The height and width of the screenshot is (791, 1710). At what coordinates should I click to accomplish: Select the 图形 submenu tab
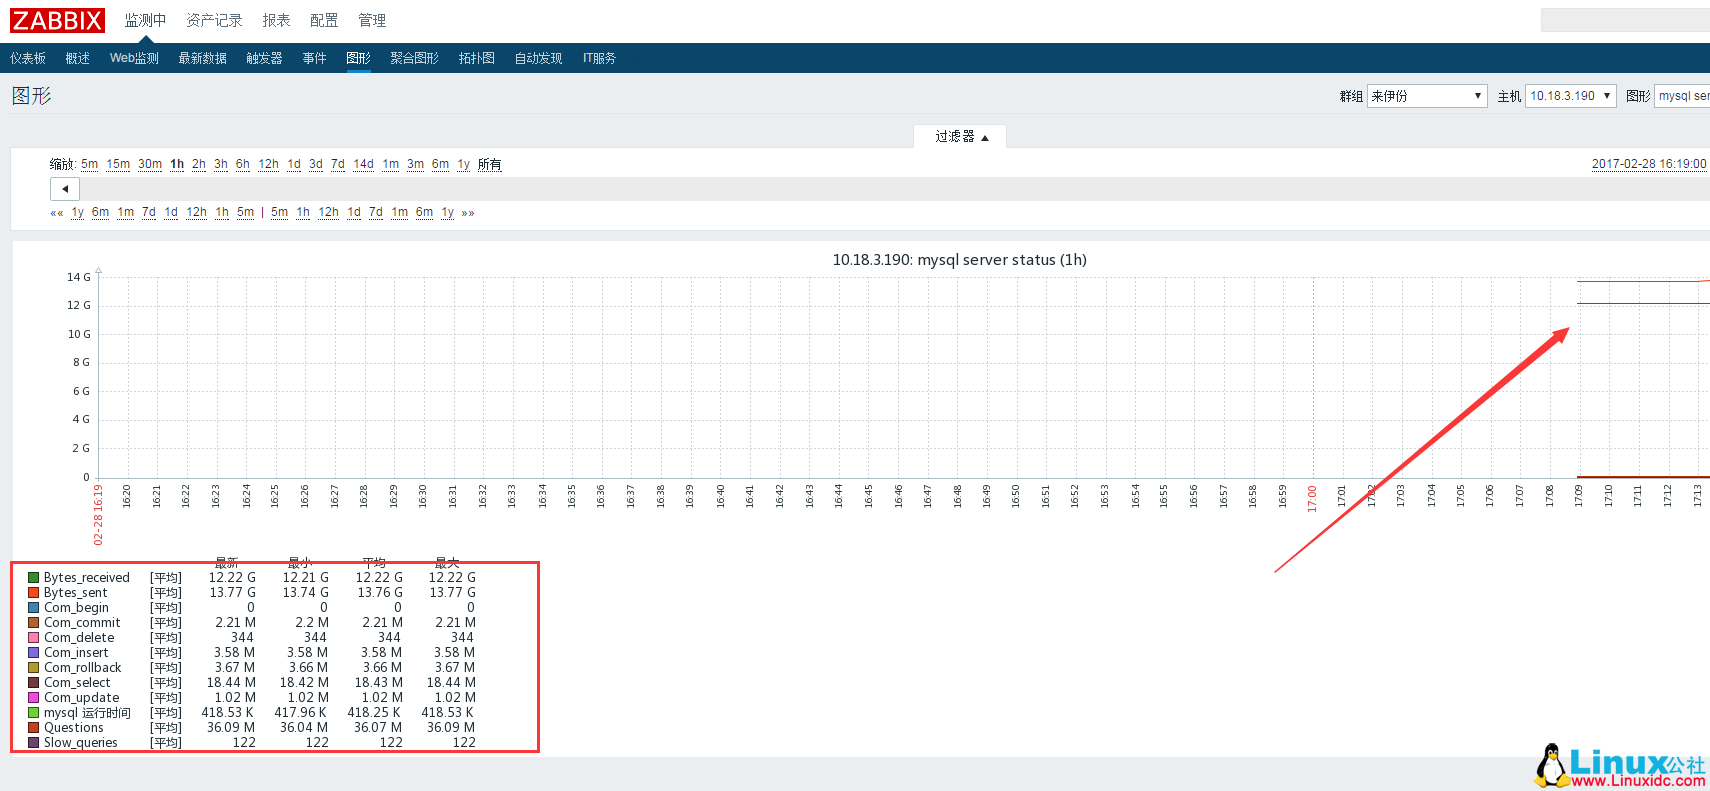click(359, 58)
